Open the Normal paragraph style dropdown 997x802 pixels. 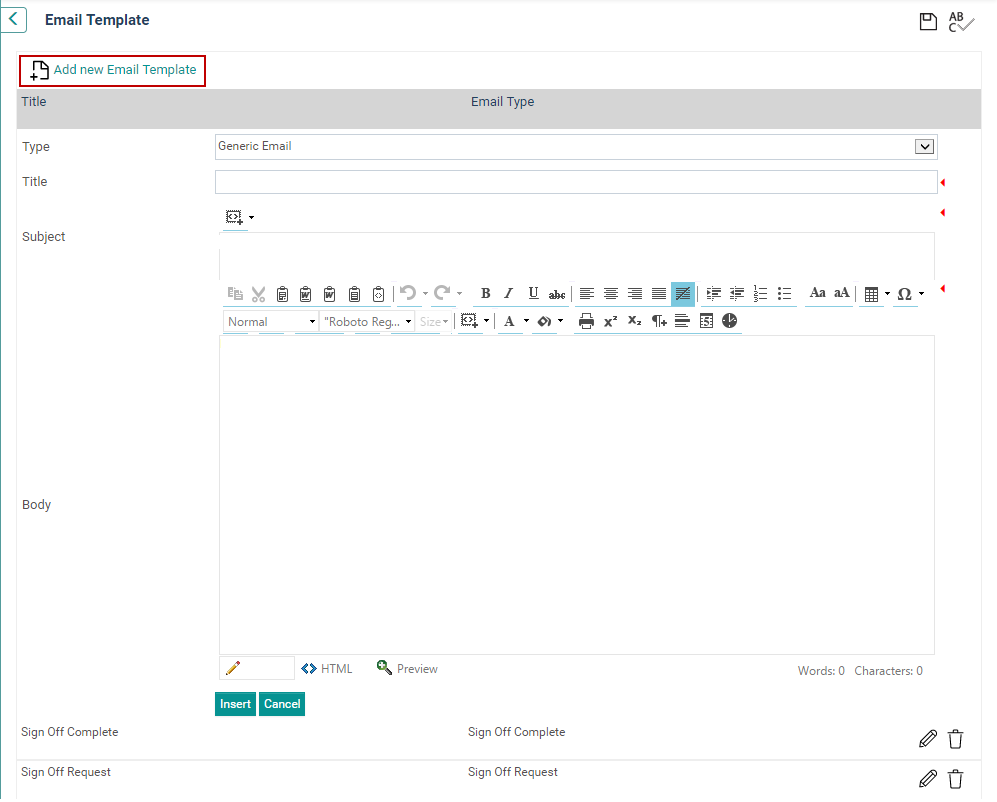[x=271, y=322]
